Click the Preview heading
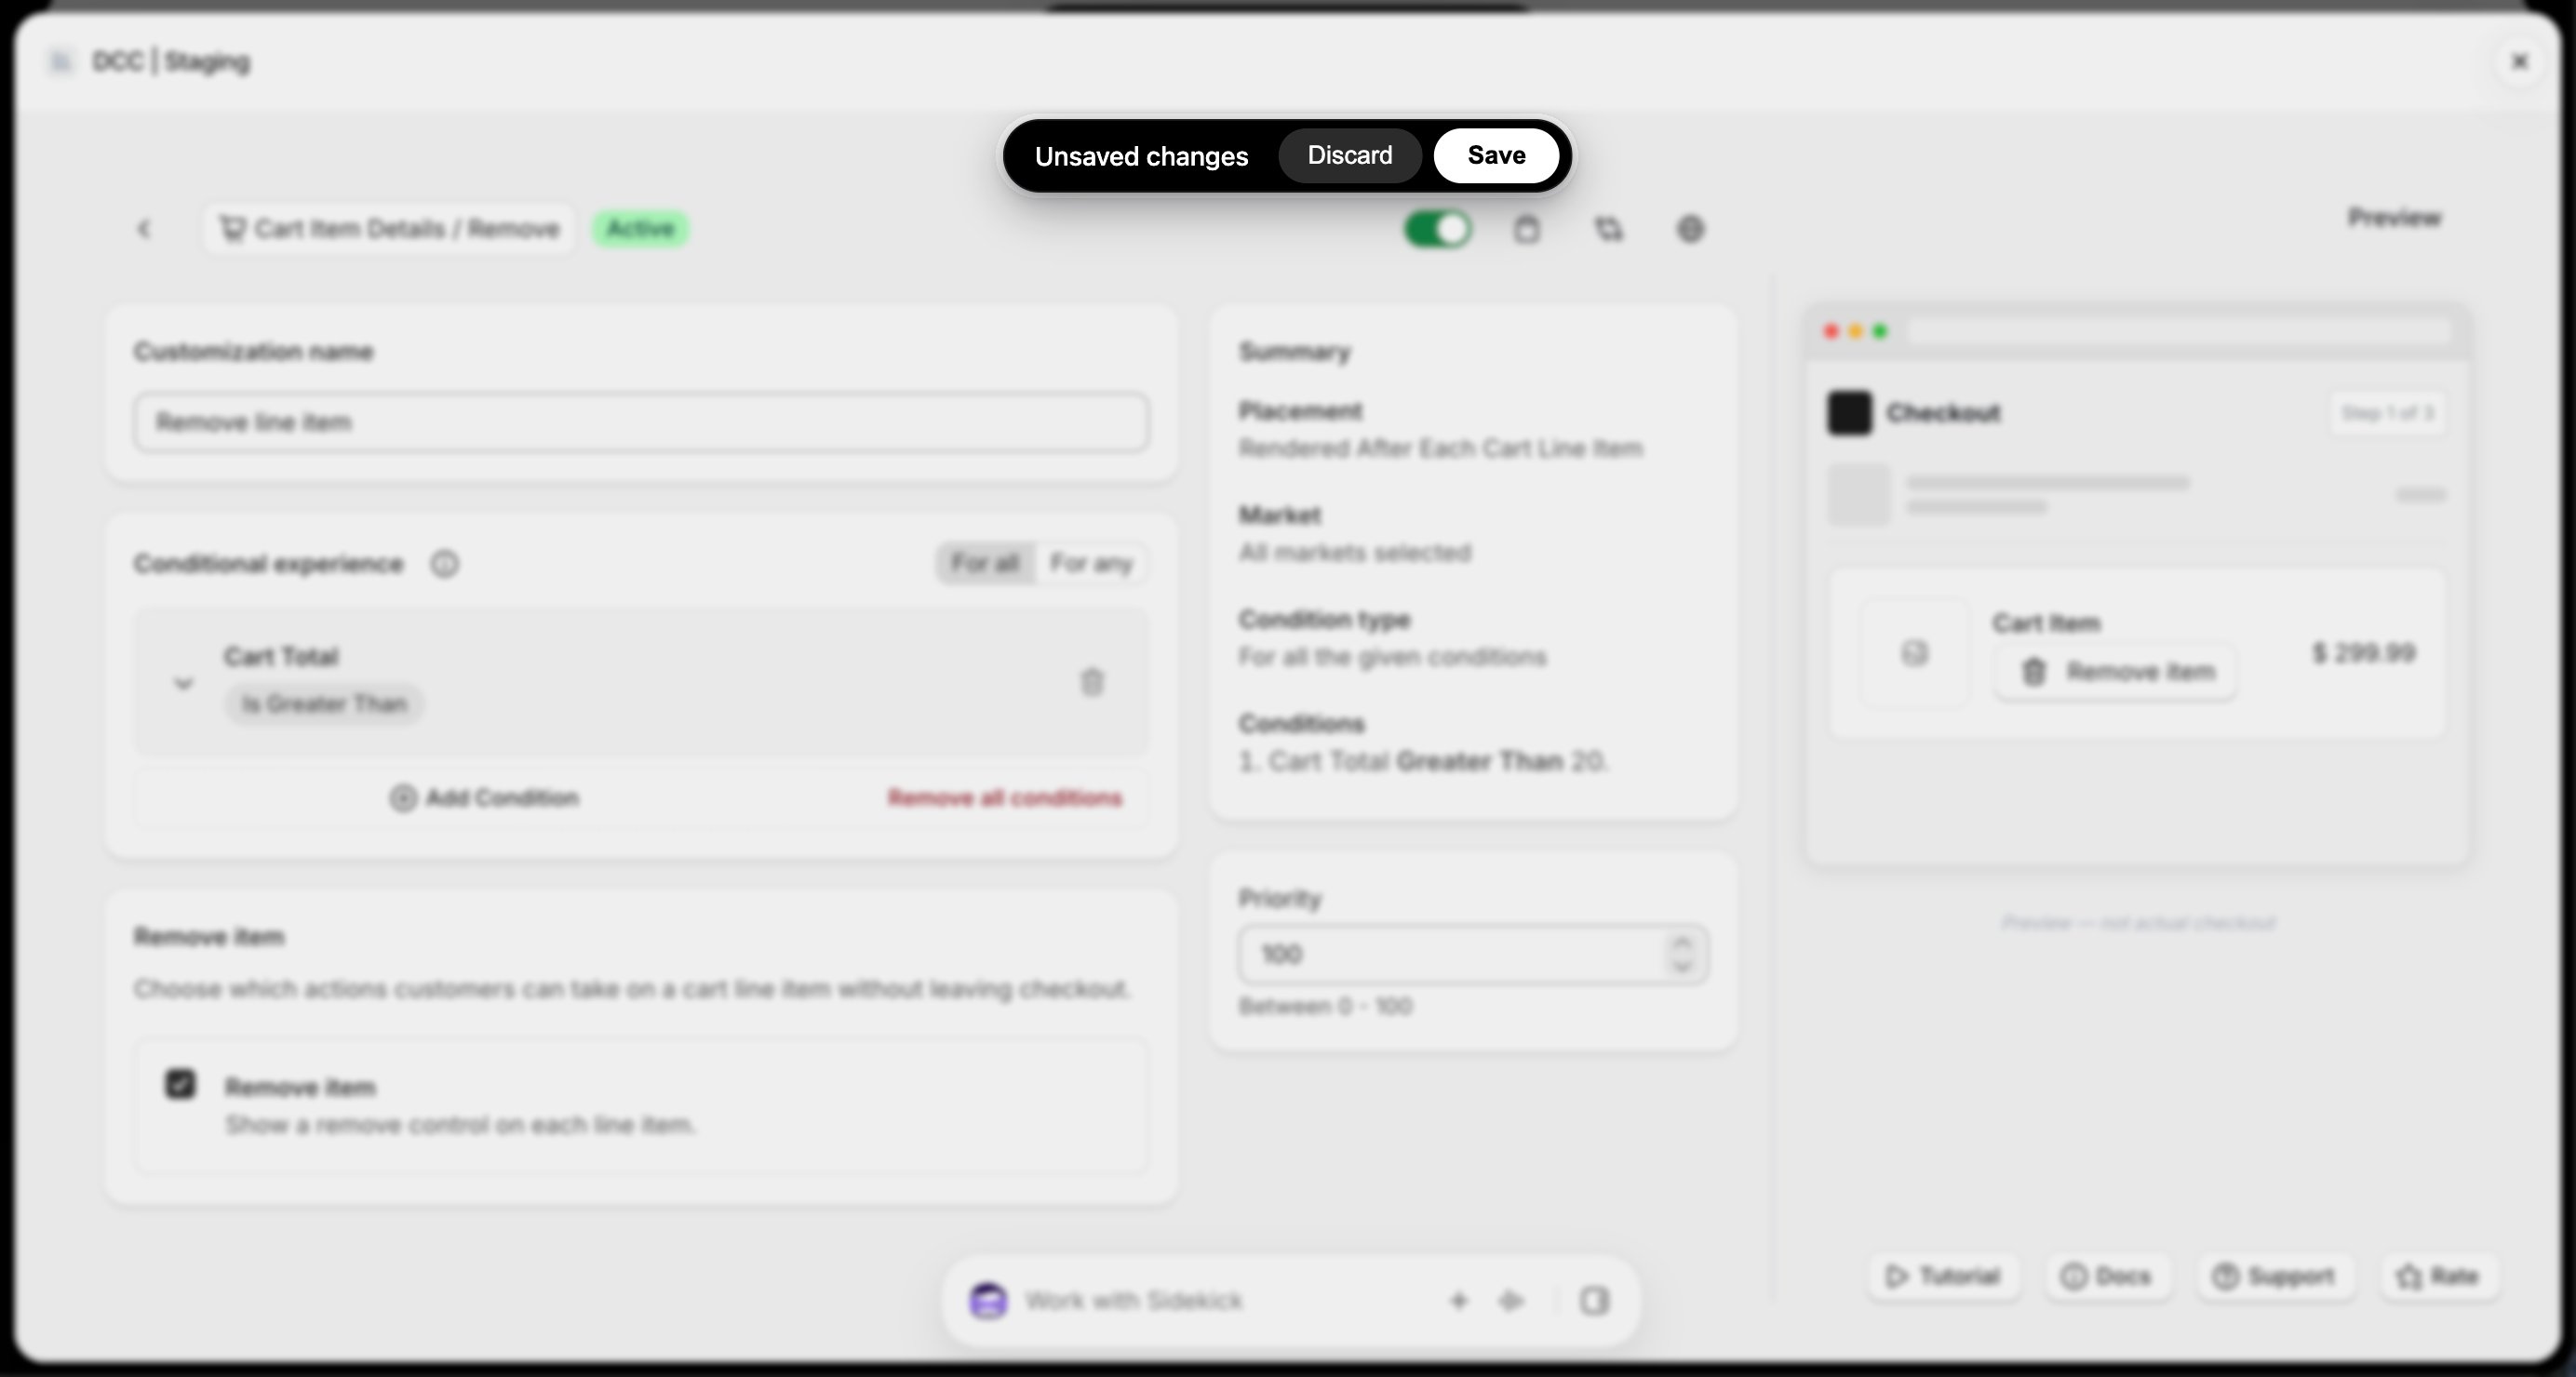This screenshot has width=2576, height=1377. pos(2394,218)
